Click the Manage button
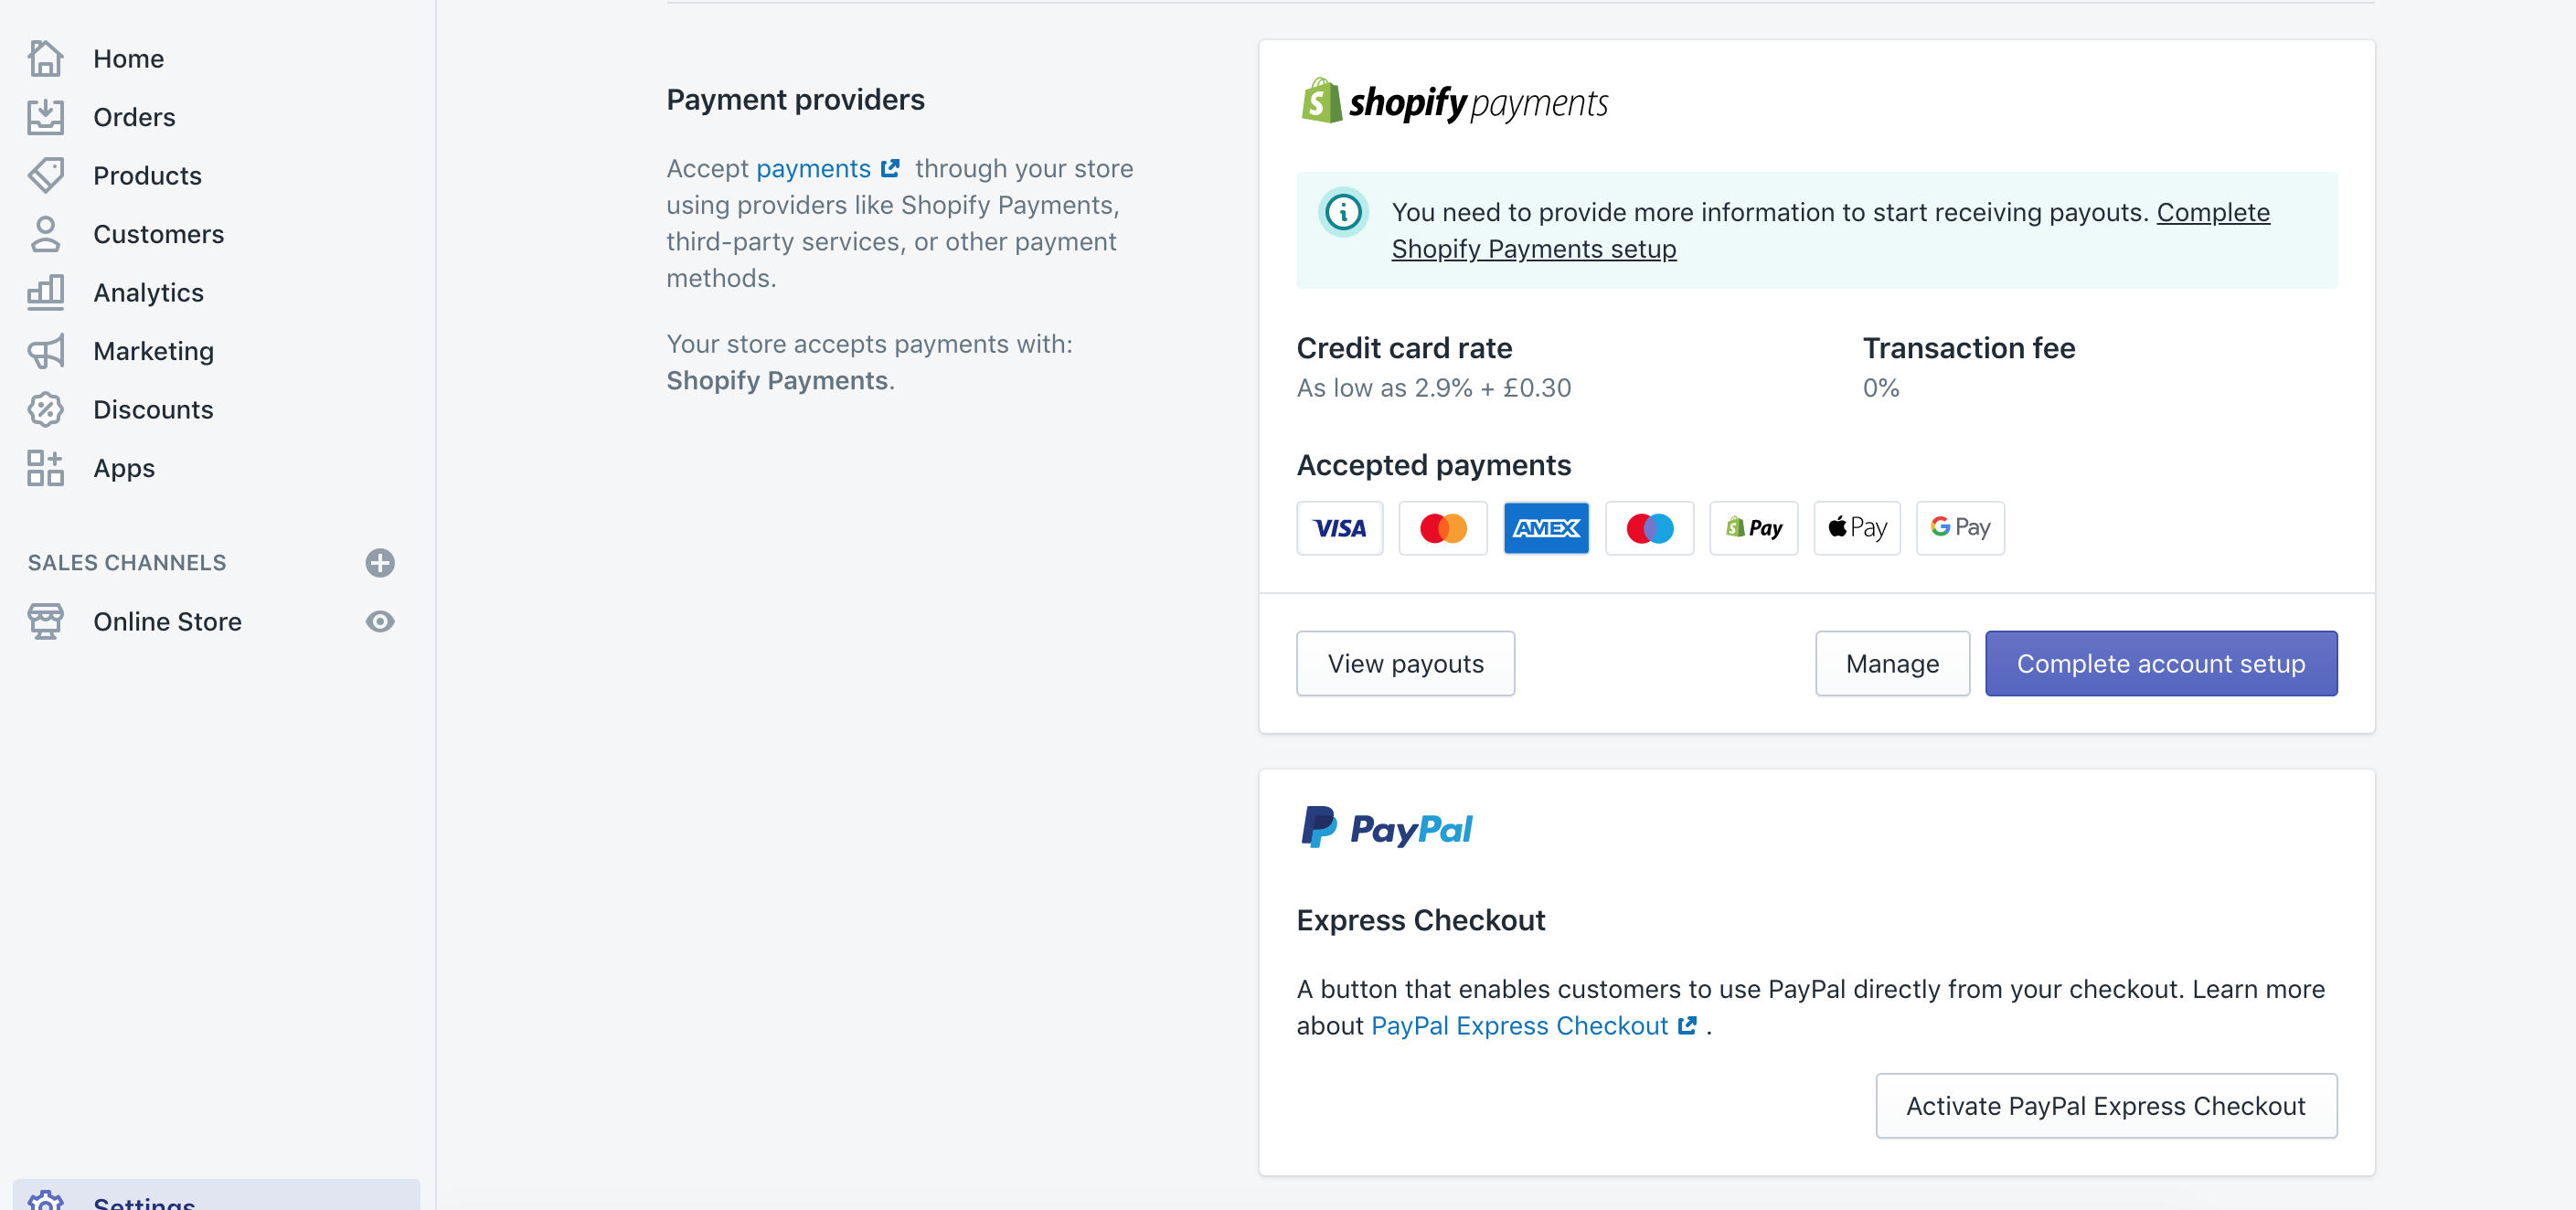This screenshot has height=1210, width=2576. 1892,664
